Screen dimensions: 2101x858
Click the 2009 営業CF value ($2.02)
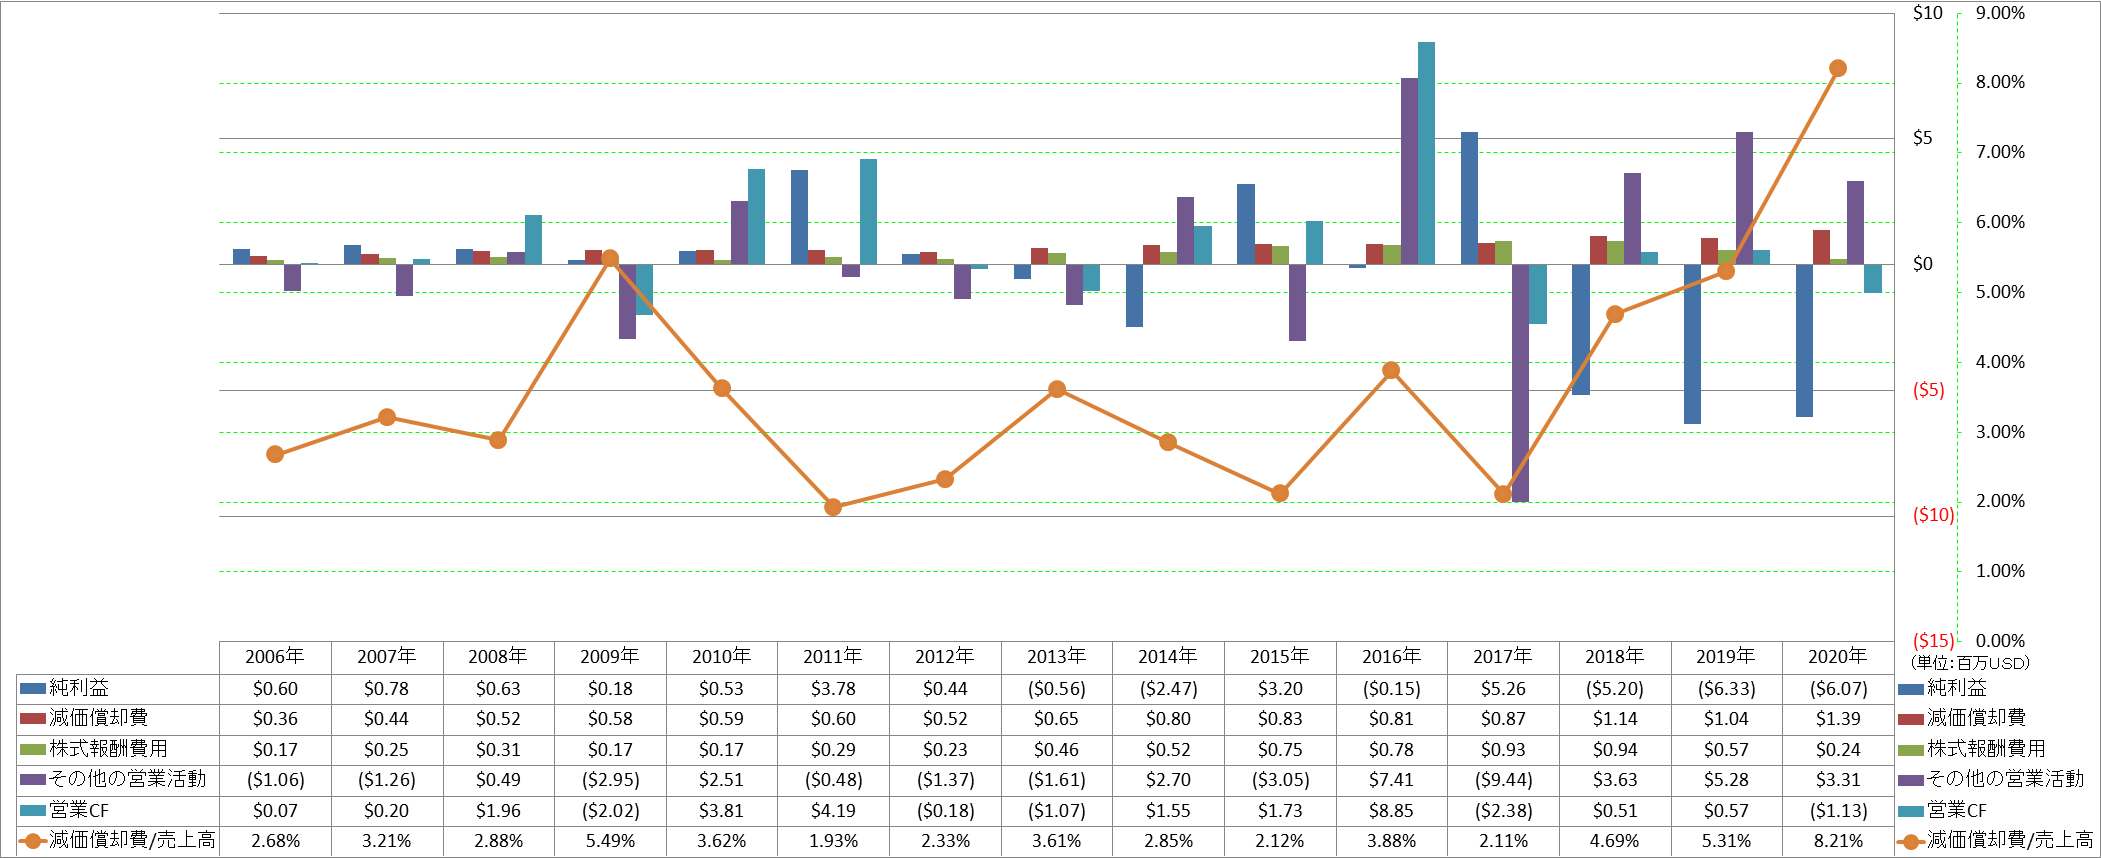tap(610, 811)
